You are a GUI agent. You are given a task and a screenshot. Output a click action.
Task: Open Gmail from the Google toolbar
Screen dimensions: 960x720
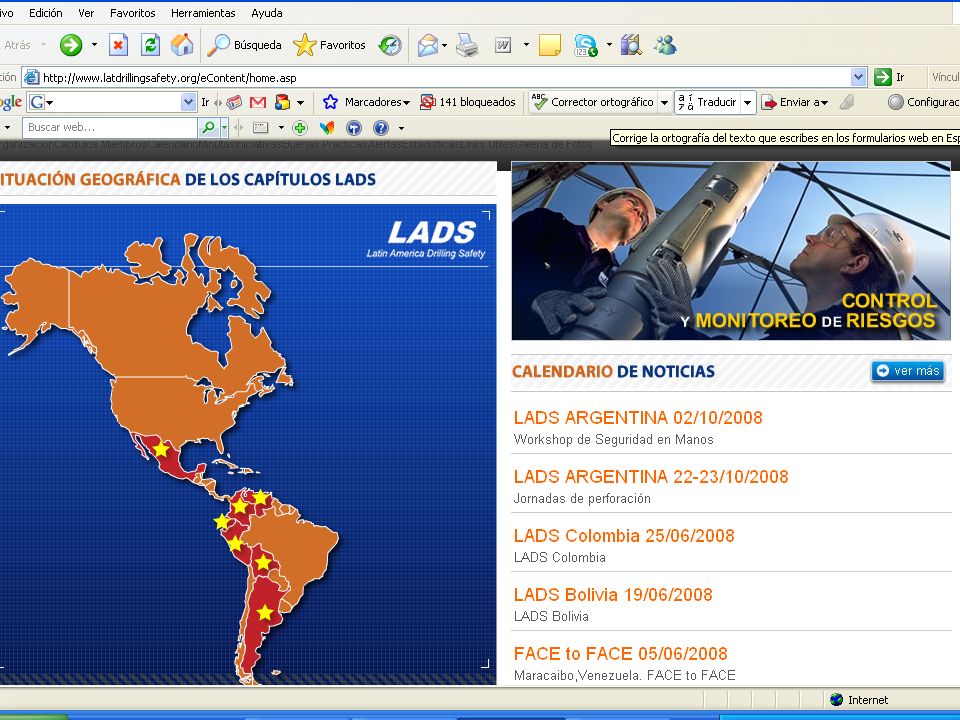point(258,102)
